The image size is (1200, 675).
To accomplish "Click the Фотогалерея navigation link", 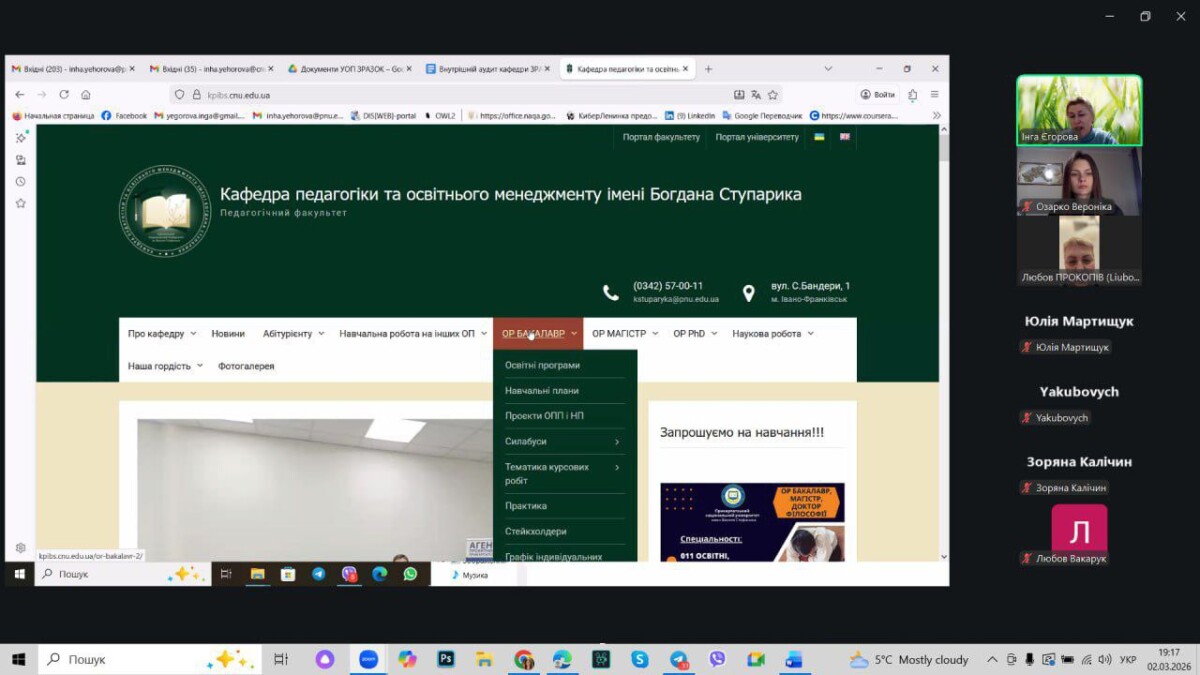I will (246, 366).
